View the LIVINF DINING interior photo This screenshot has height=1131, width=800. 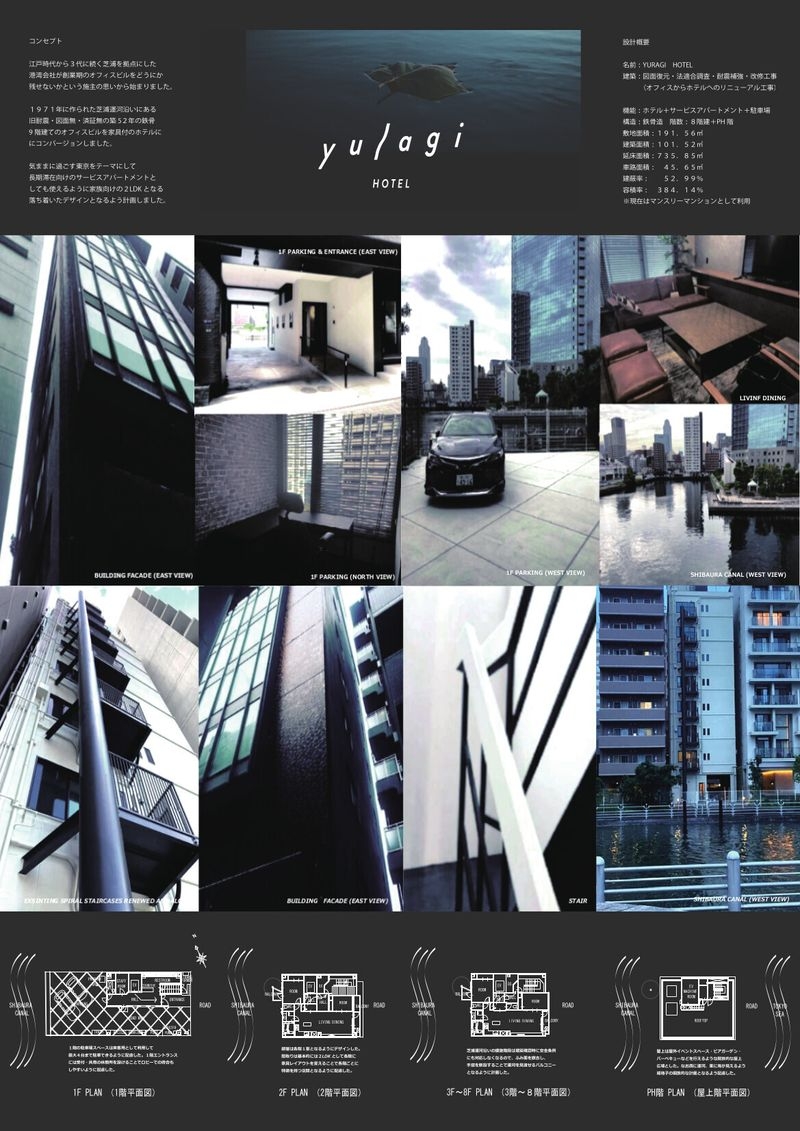pos(700,320)
